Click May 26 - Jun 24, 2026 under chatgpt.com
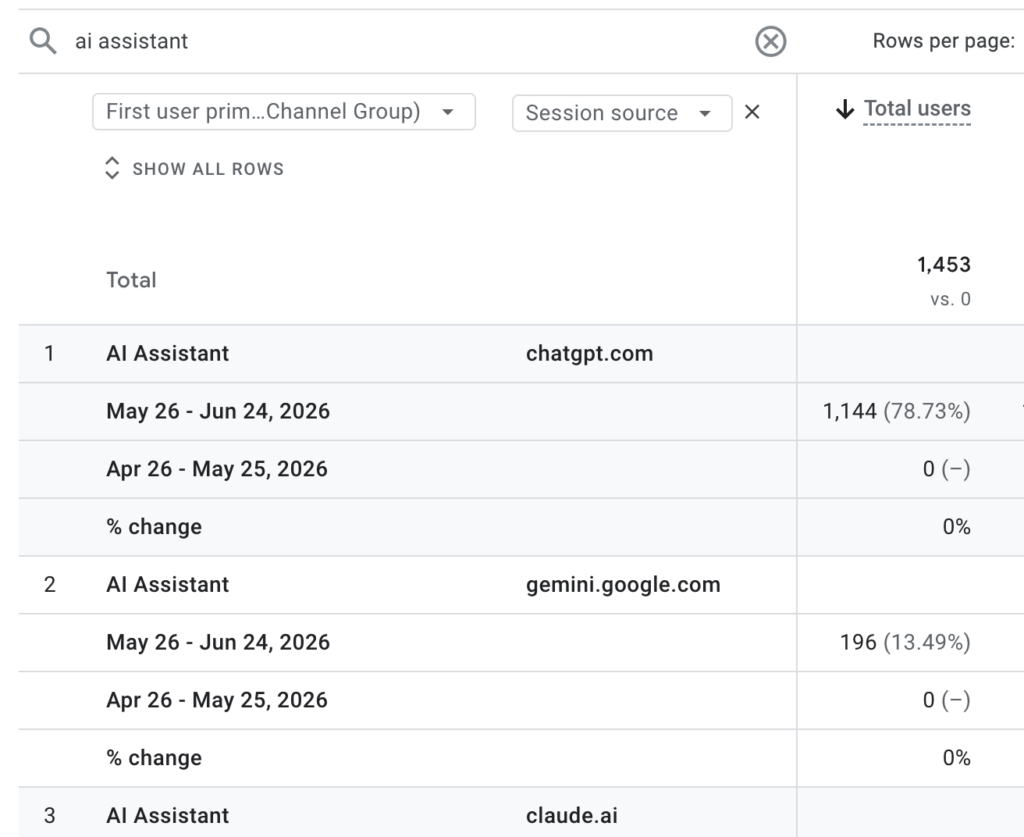Viewport: 1024px width, 837px height. (x=218, y=411)
